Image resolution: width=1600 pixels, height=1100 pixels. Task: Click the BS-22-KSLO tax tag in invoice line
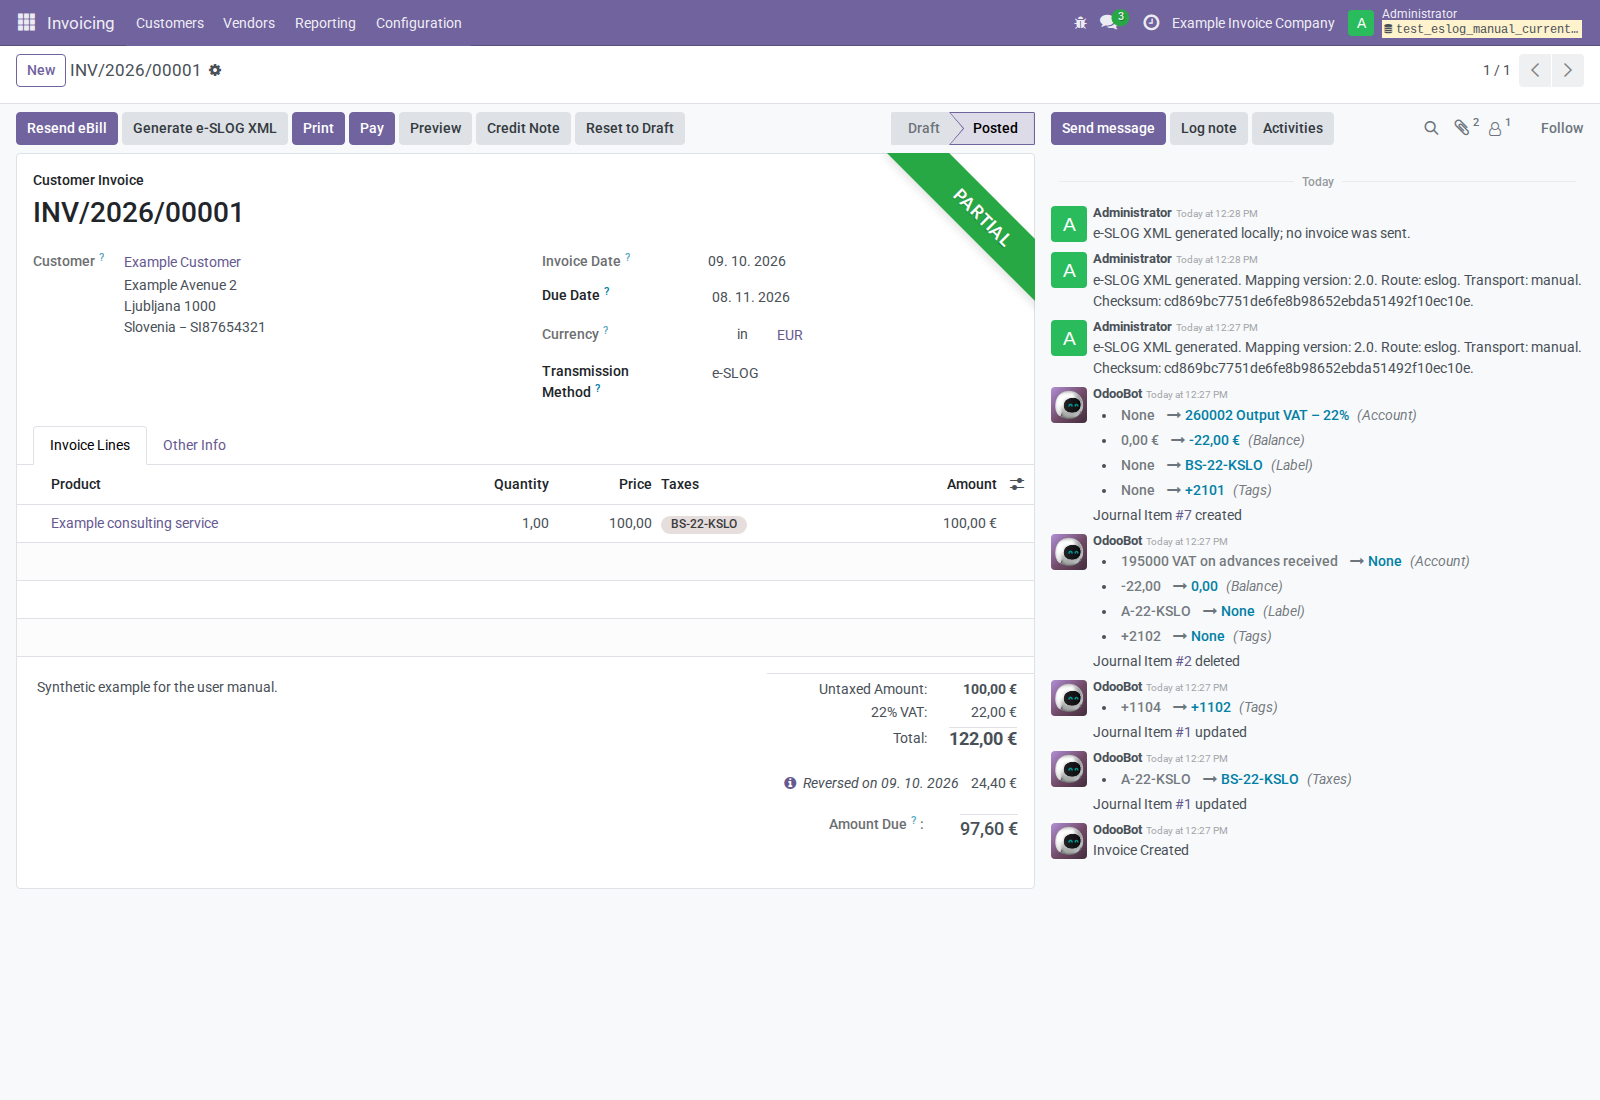click(704, 524)
